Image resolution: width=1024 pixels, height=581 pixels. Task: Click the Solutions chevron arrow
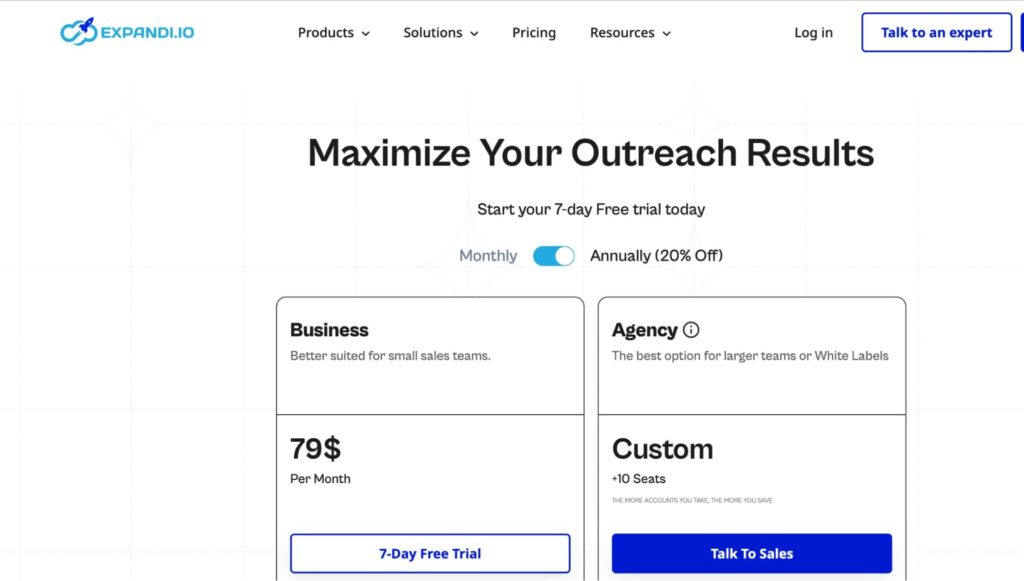pos(474,34)
